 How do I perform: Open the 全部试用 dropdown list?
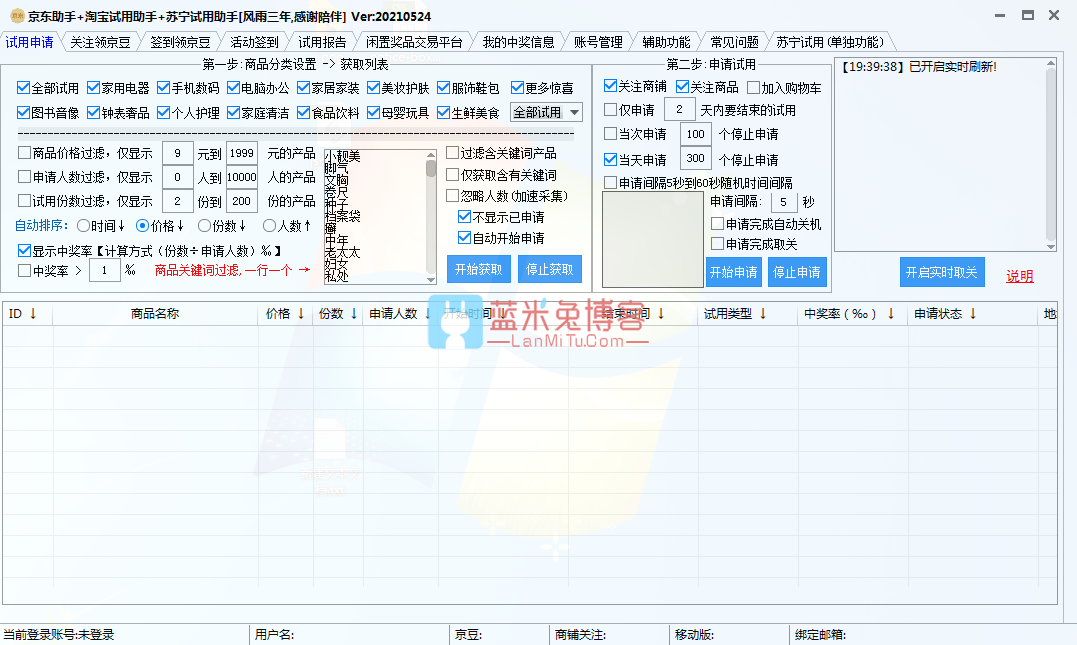[547, 112]
